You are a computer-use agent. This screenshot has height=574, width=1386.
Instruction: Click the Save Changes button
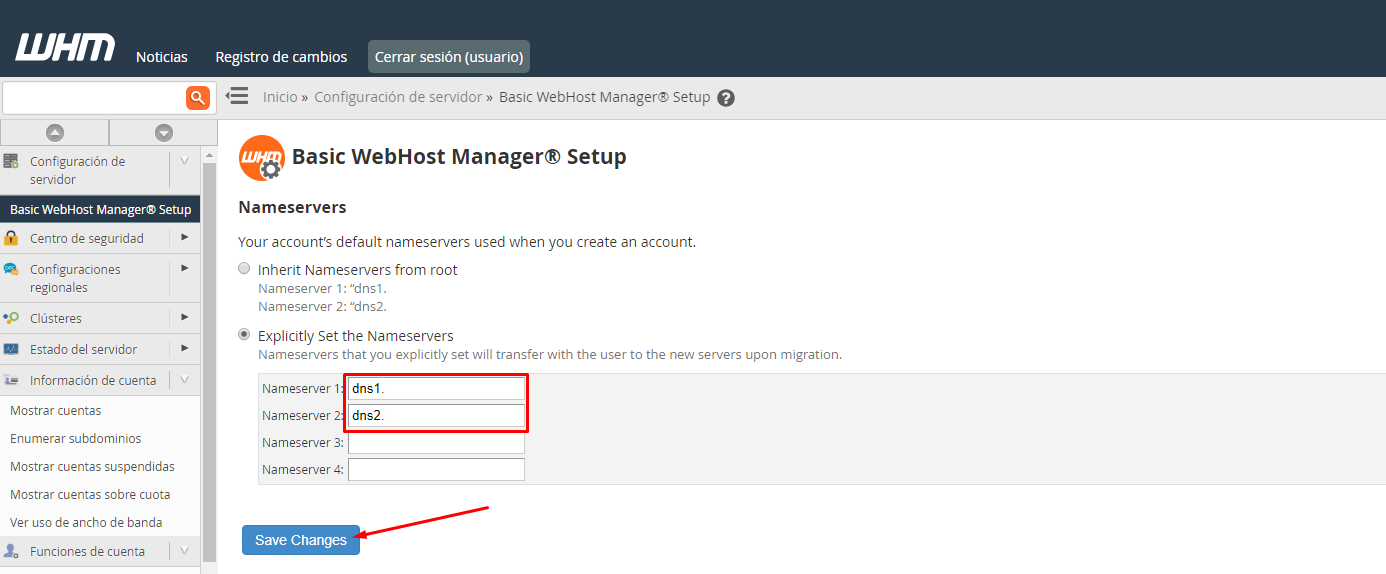tap(301, 540)
